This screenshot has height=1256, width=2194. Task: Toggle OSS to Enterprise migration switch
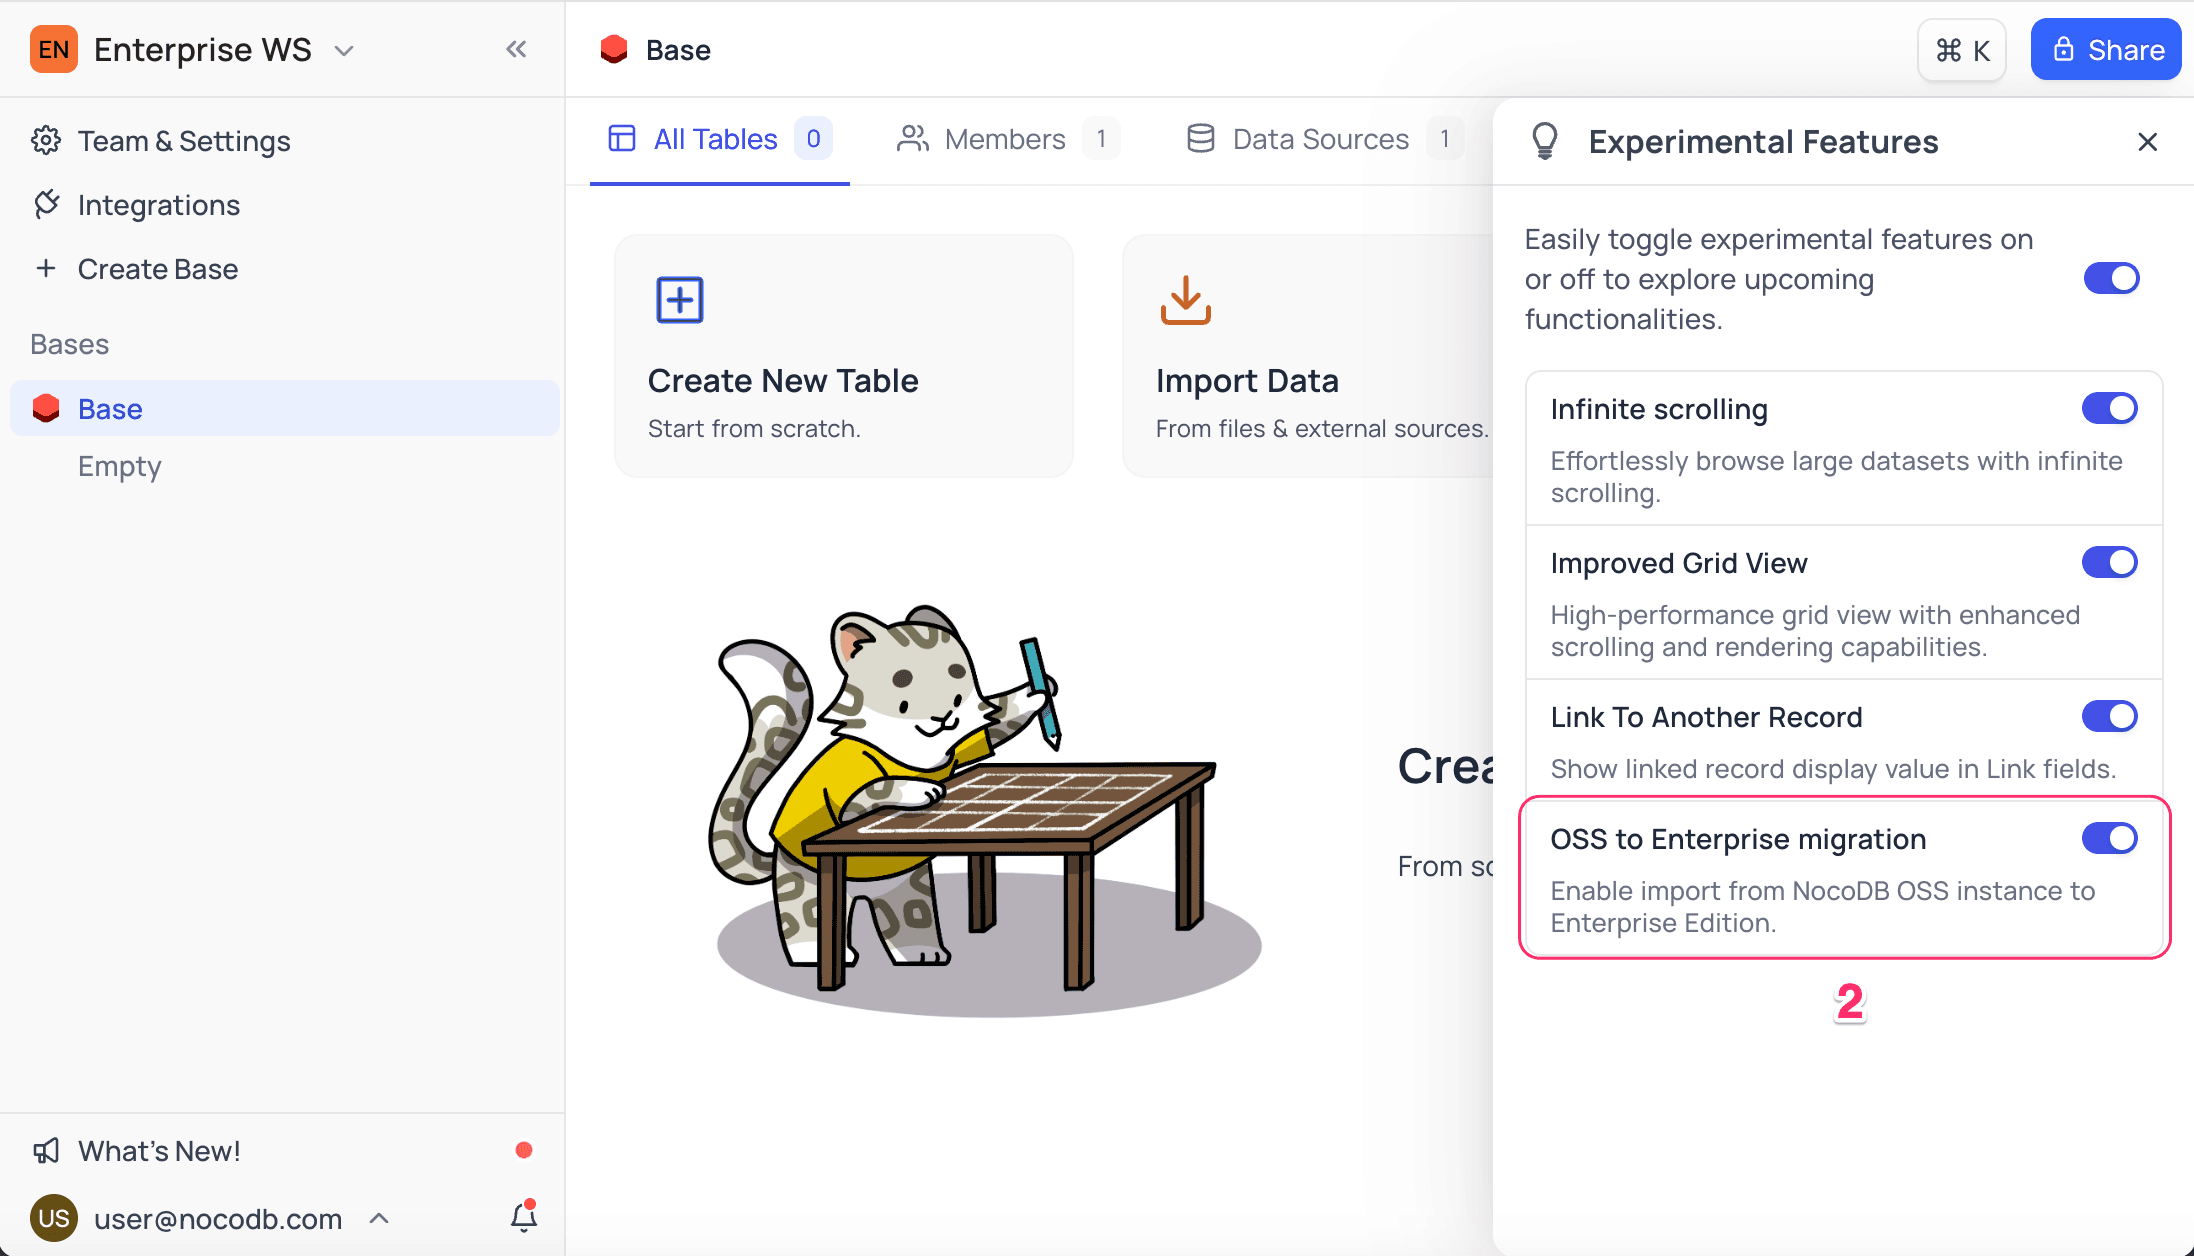(x=2110, y=838)
